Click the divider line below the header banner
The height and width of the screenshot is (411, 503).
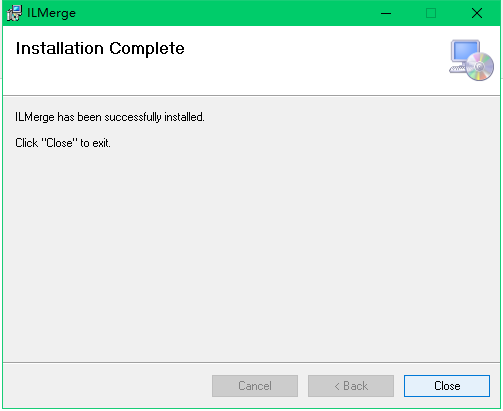pos(251,96)
